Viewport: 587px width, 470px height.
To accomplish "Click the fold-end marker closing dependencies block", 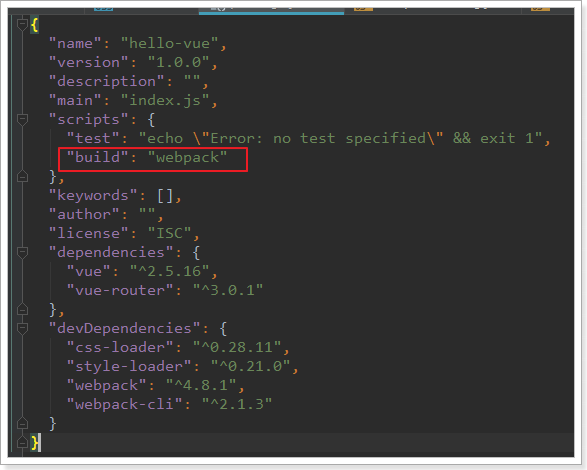I will [x=22, y=310].
